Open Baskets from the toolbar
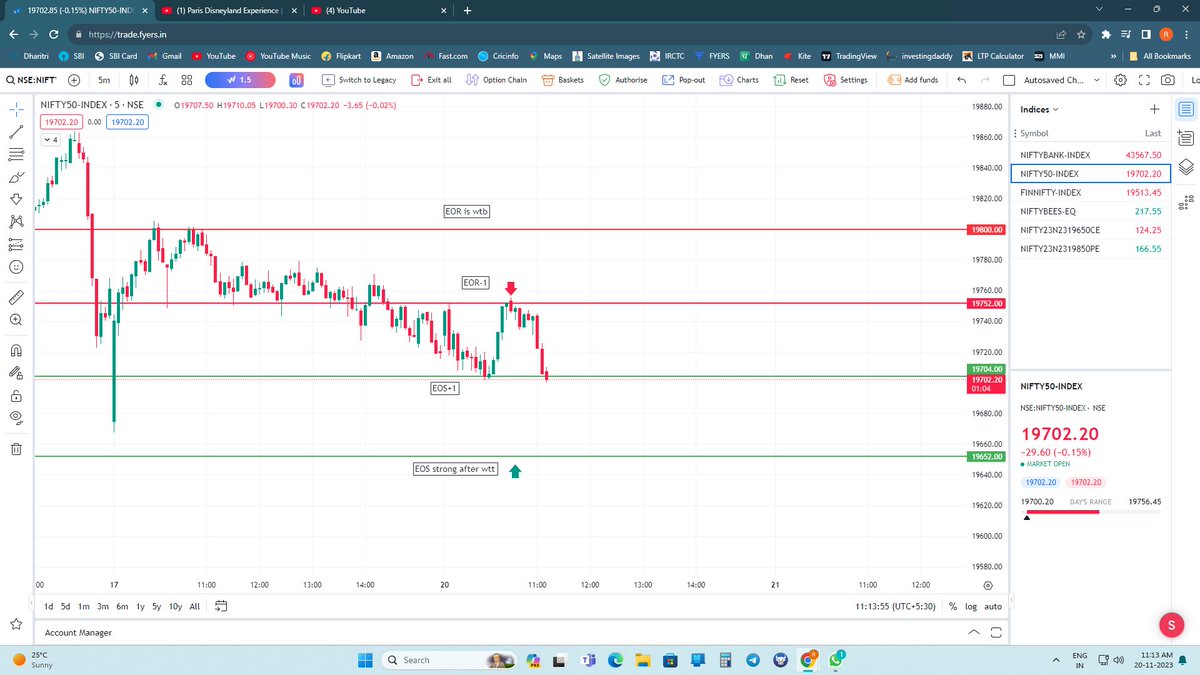This screenshot has height=675, width=1200. click(x=563, y=80)
